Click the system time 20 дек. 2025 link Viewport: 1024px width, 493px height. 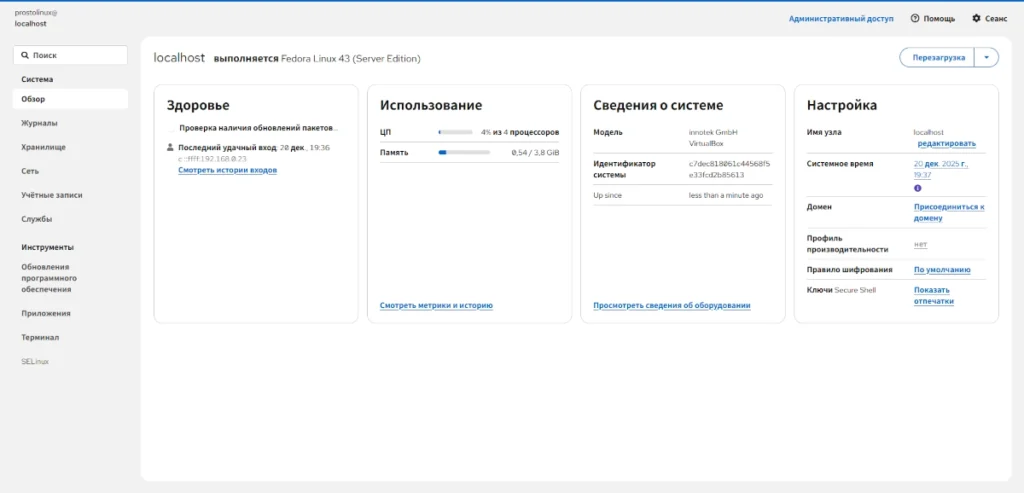(941, 170)
